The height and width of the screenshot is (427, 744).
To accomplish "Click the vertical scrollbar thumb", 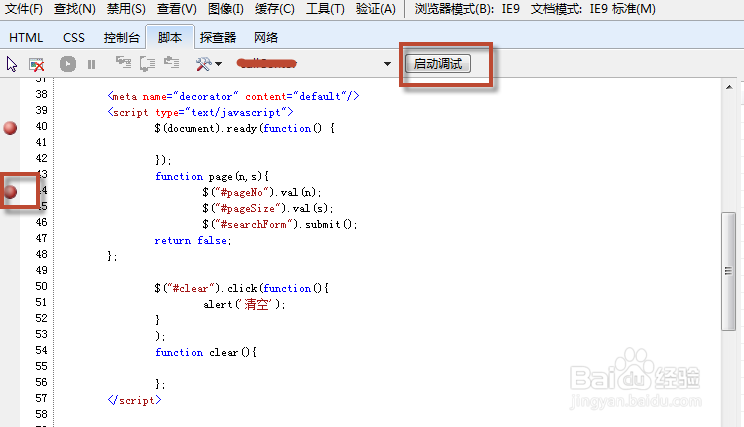I will tap(728, 271).
